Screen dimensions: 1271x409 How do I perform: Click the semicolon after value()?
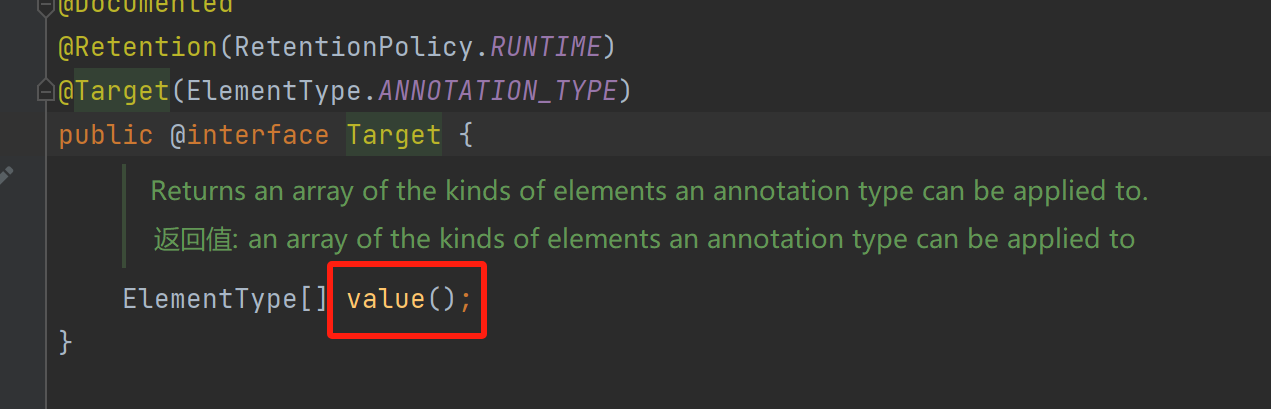click(465, 299)
